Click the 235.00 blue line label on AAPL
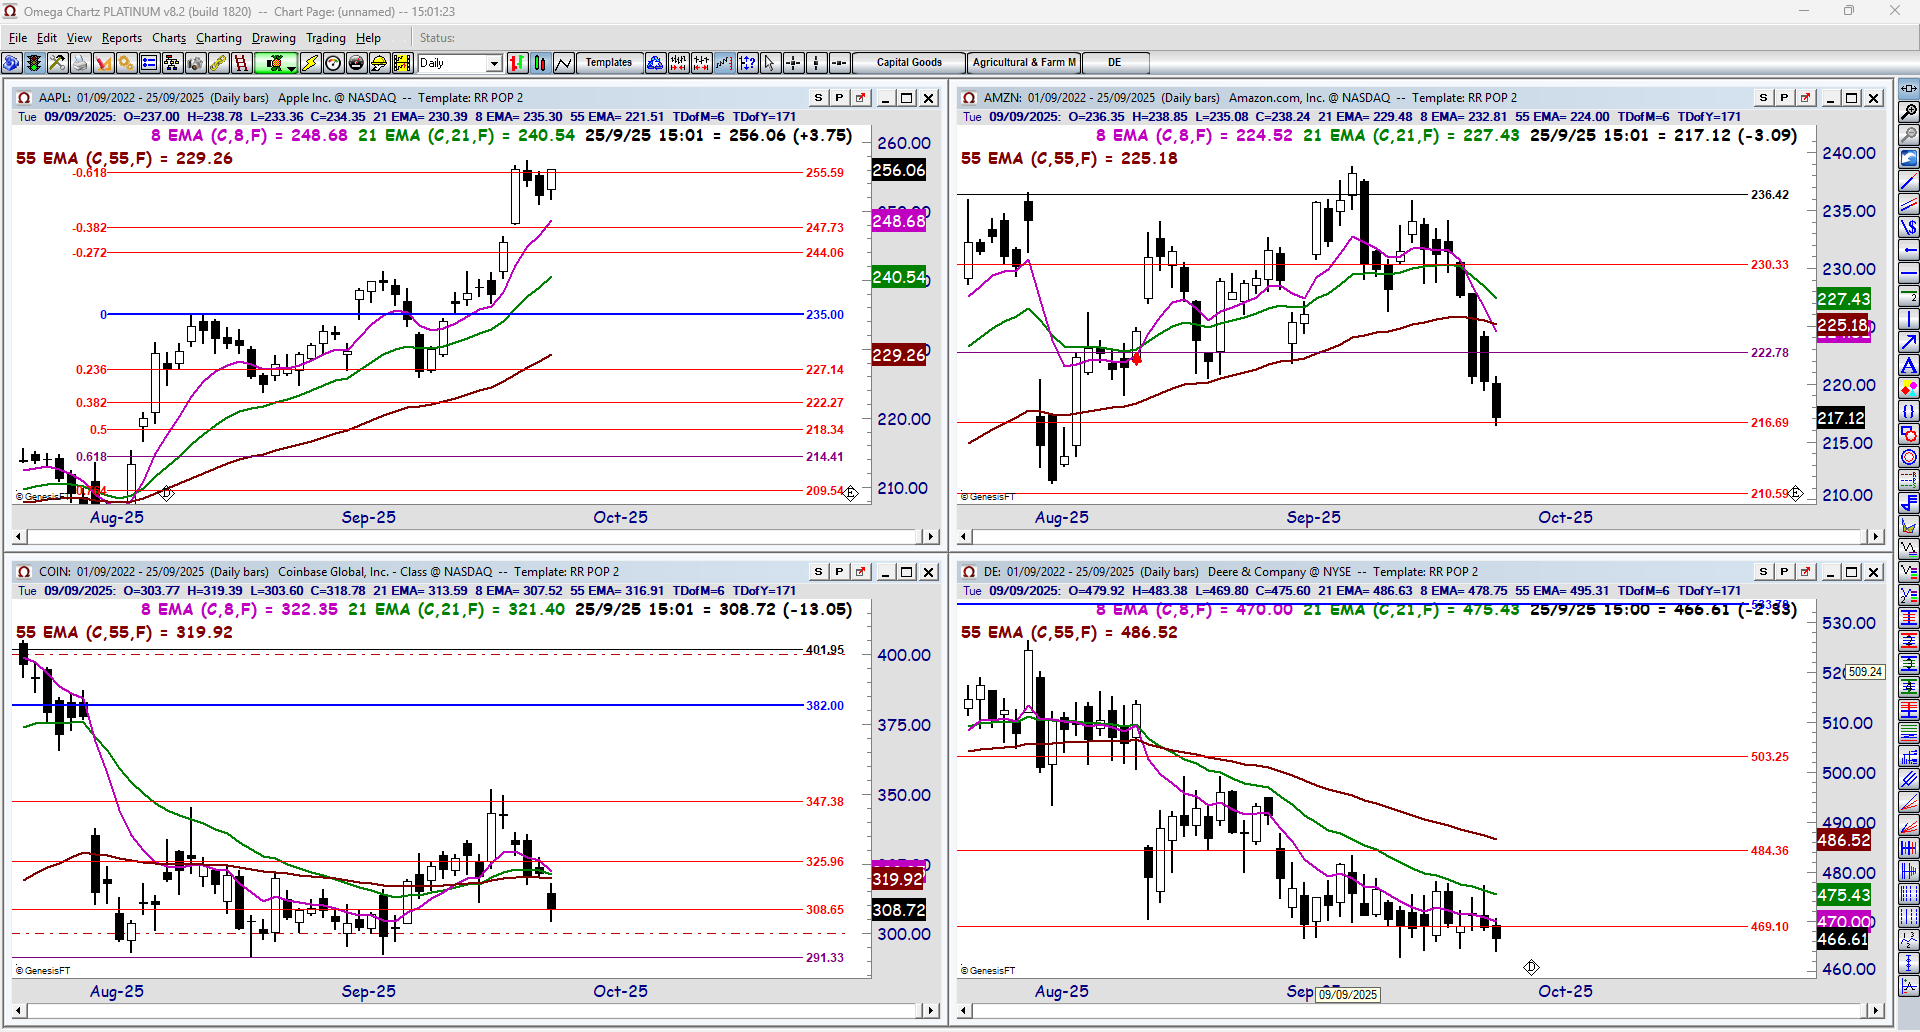This screenshot has height=1032, width=1920. [825, 315]
